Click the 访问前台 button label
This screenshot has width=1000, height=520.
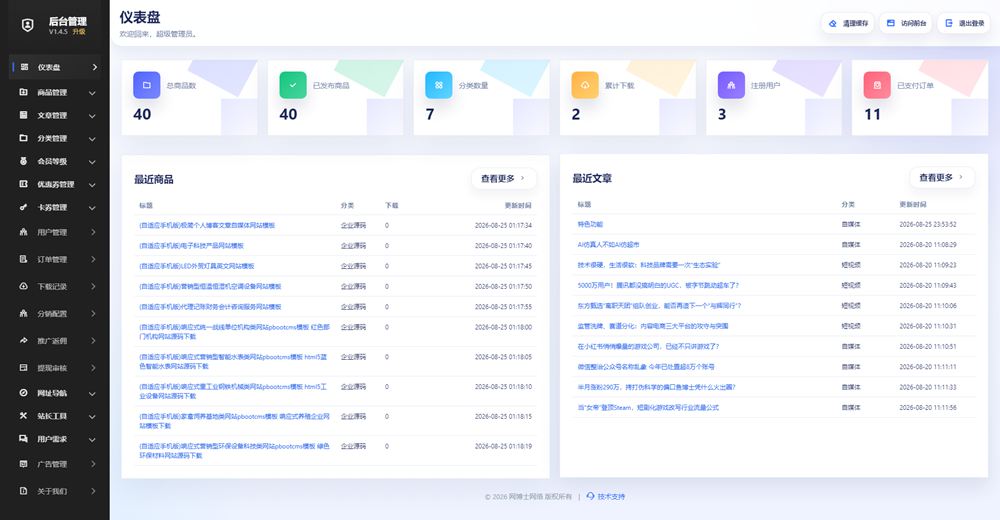(x=913, y=23)
